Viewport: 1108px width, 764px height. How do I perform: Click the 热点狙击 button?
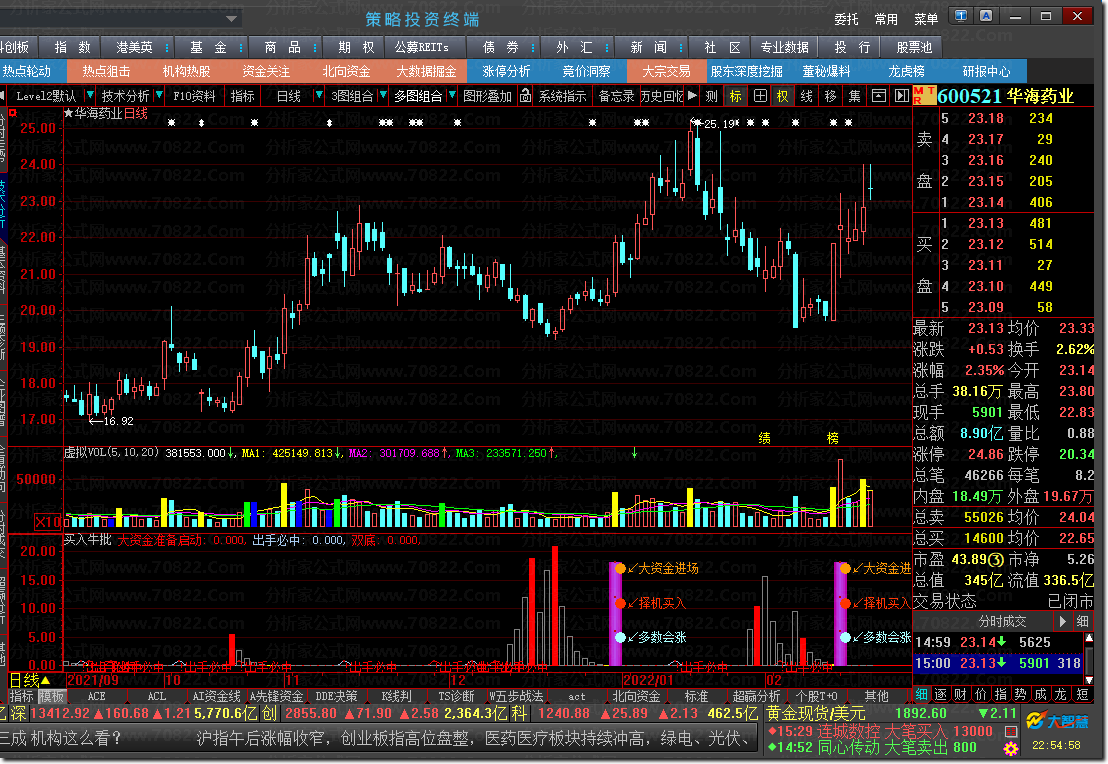click(x=106, y=71)
